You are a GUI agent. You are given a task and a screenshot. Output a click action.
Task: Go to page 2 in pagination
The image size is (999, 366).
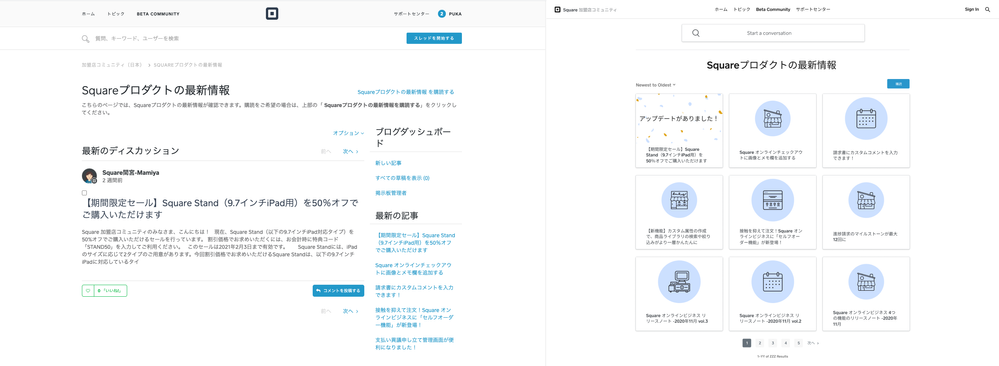[760, 342]
